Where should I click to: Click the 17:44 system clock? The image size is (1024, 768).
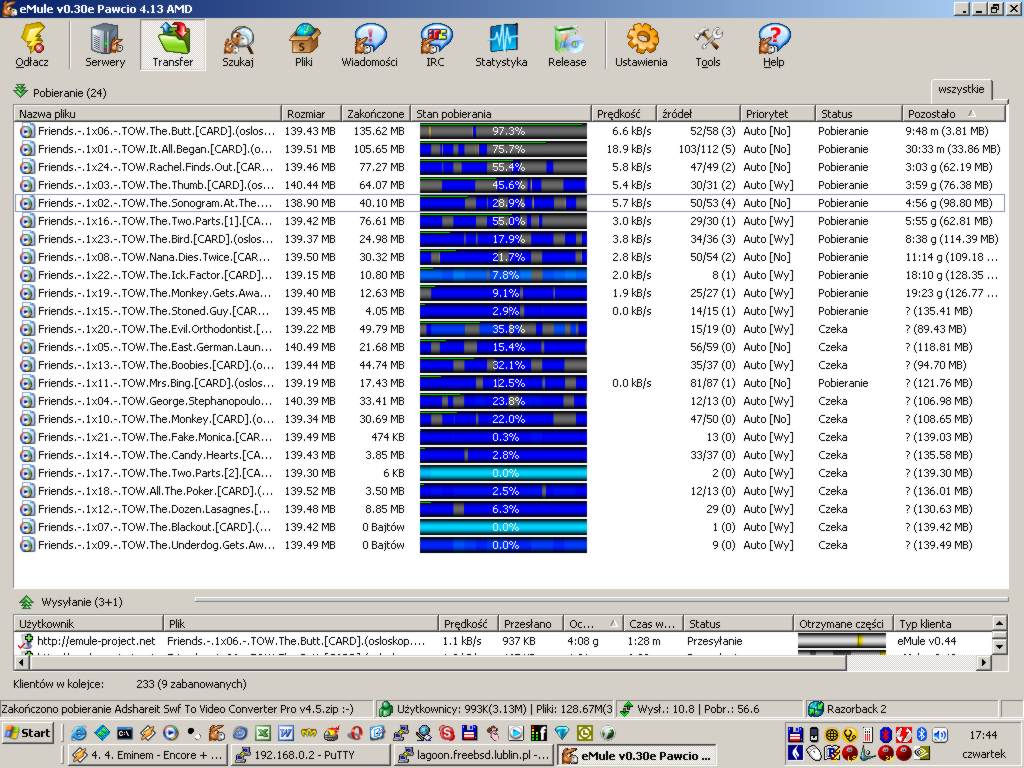983,735
